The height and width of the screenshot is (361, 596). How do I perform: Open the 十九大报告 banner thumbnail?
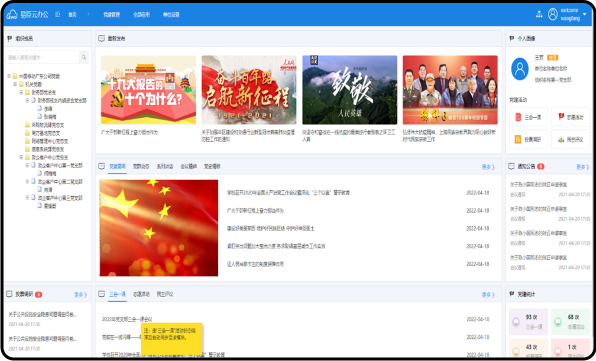coord(148,90)
